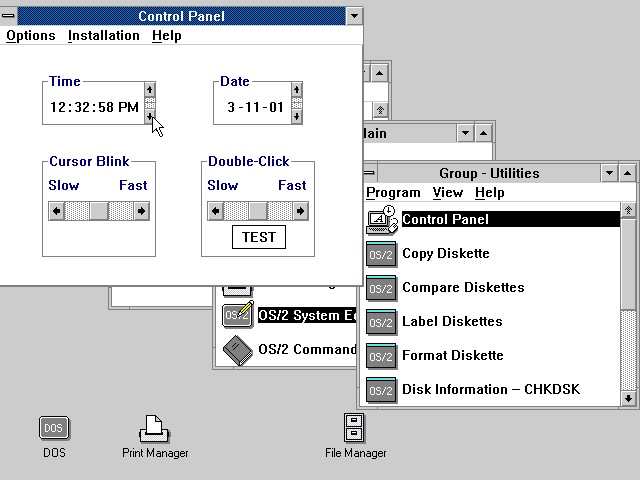Image resolution: width=640 pixels, height=480 pixels.
Task: Open the Print Manager printer icon
Action: [x=154, y=429]
